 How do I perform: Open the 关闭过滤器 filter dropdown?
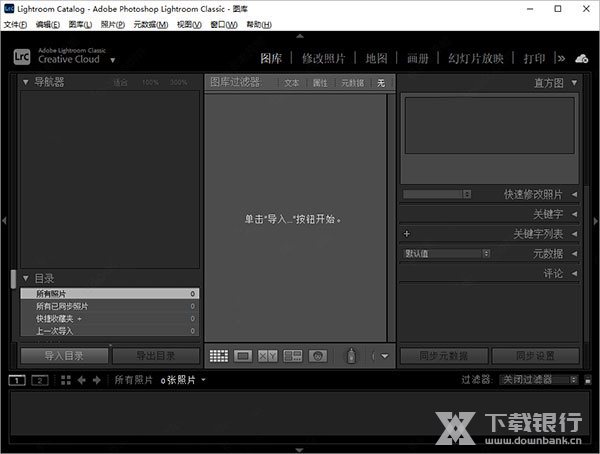[538, 380]
